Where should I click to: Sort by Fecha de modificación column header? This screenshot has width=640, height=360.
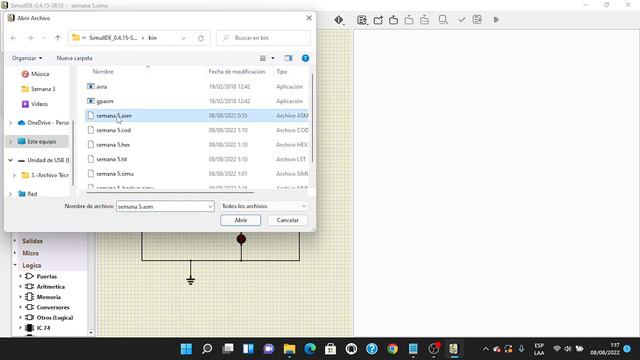point(237,71)
